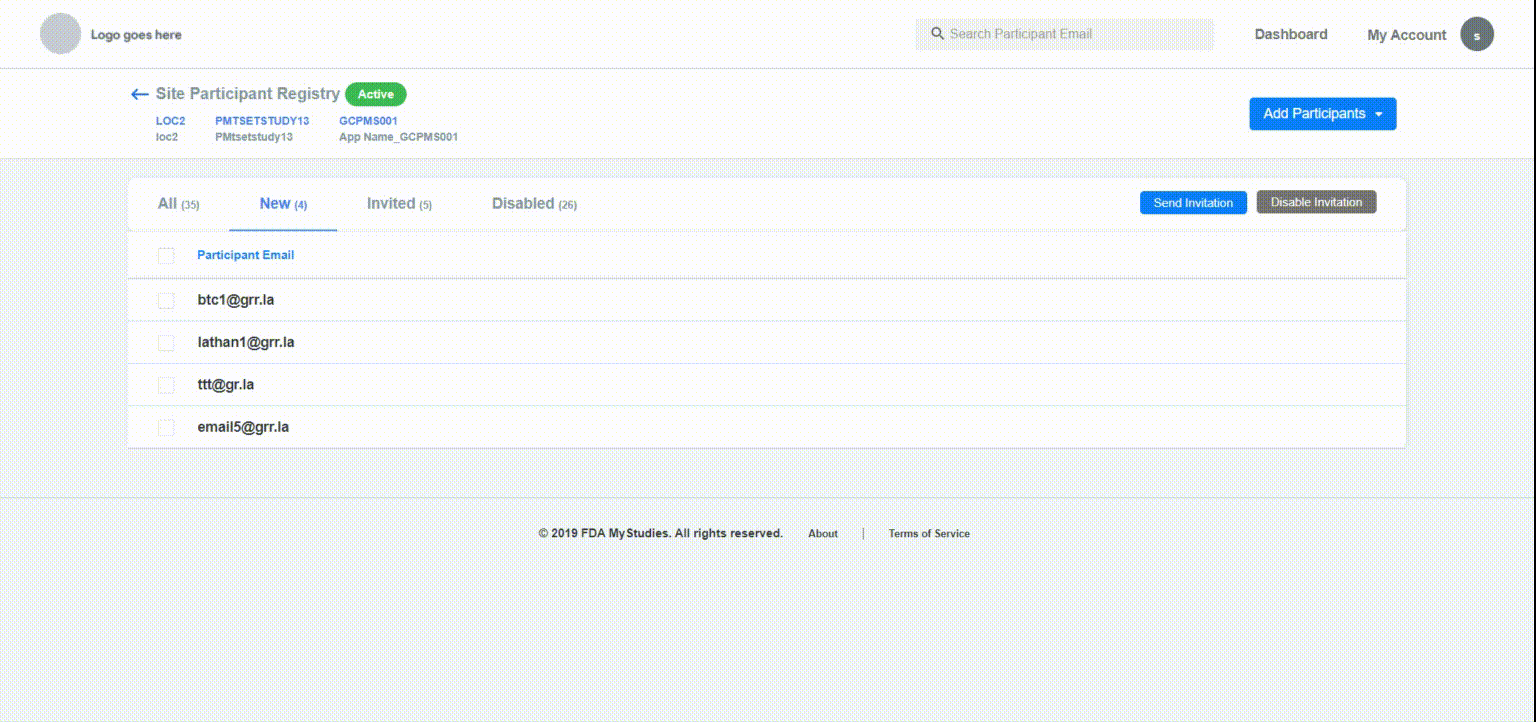Click the search magnifier icon

(937, 33)
